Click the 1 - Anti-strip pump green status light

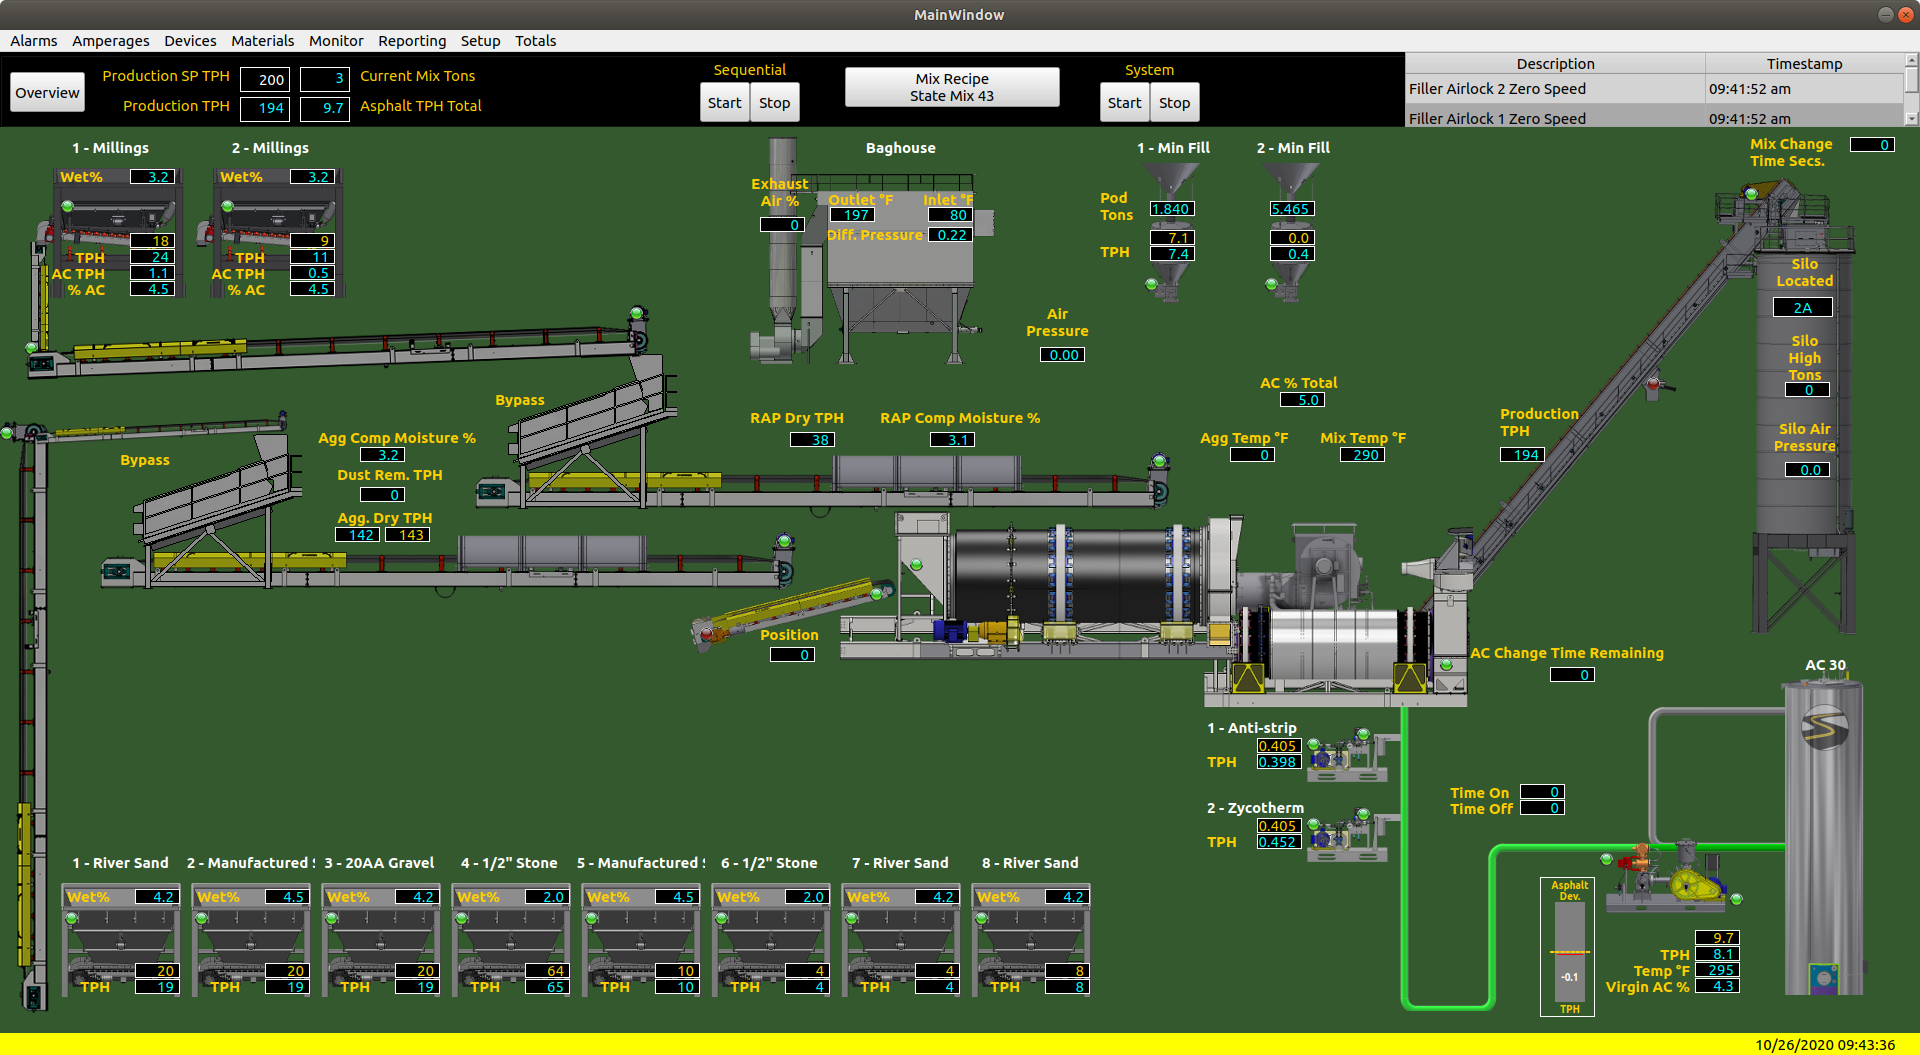[x=1313, y=744]
